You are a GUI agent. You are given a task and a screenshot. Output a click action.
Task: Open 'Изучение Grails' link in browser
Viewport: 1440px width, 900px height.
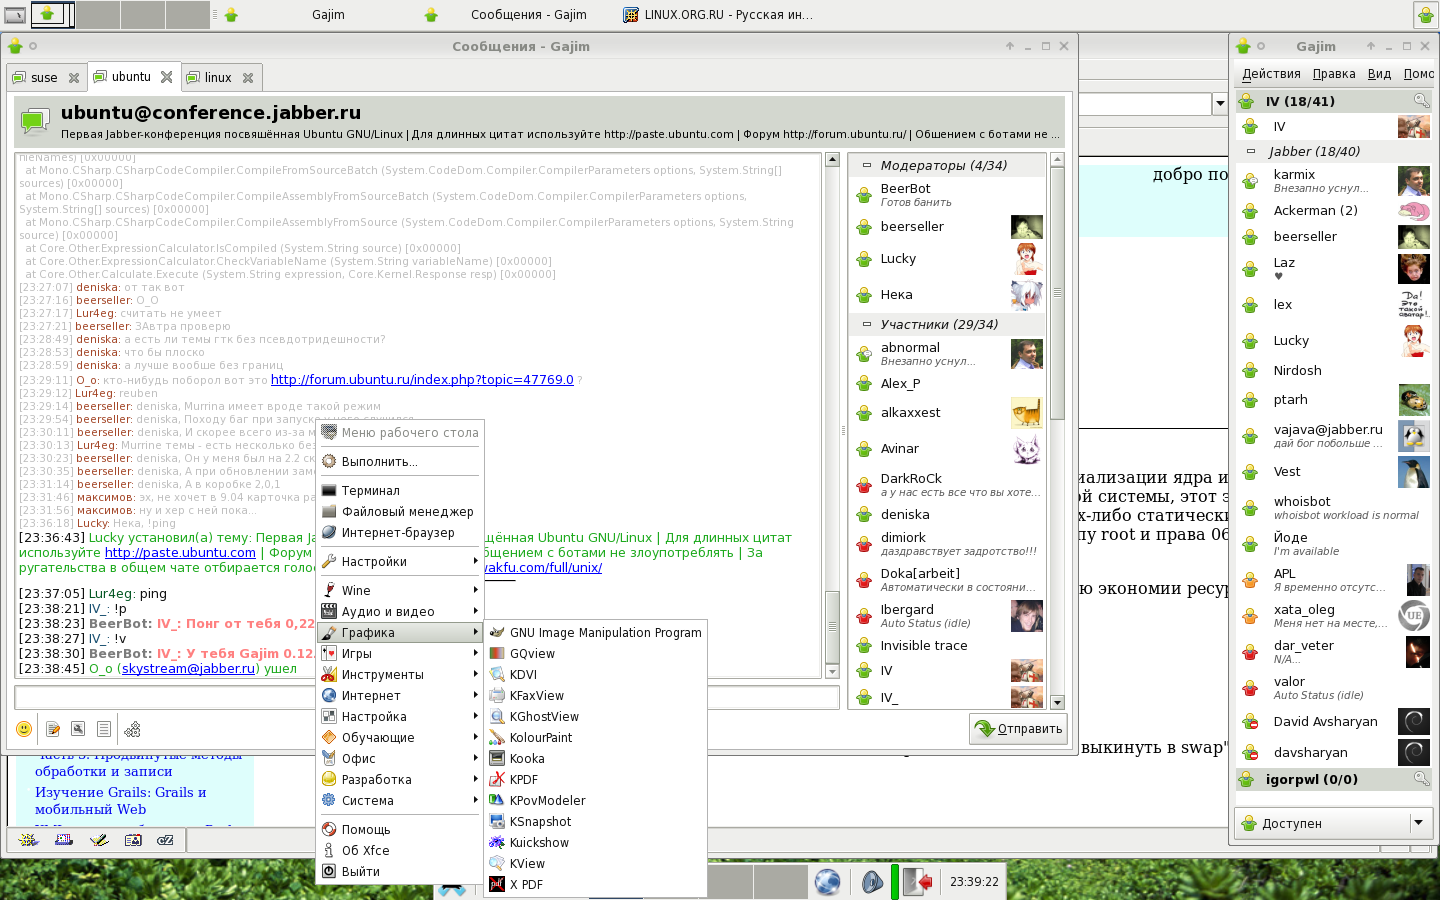120,800
